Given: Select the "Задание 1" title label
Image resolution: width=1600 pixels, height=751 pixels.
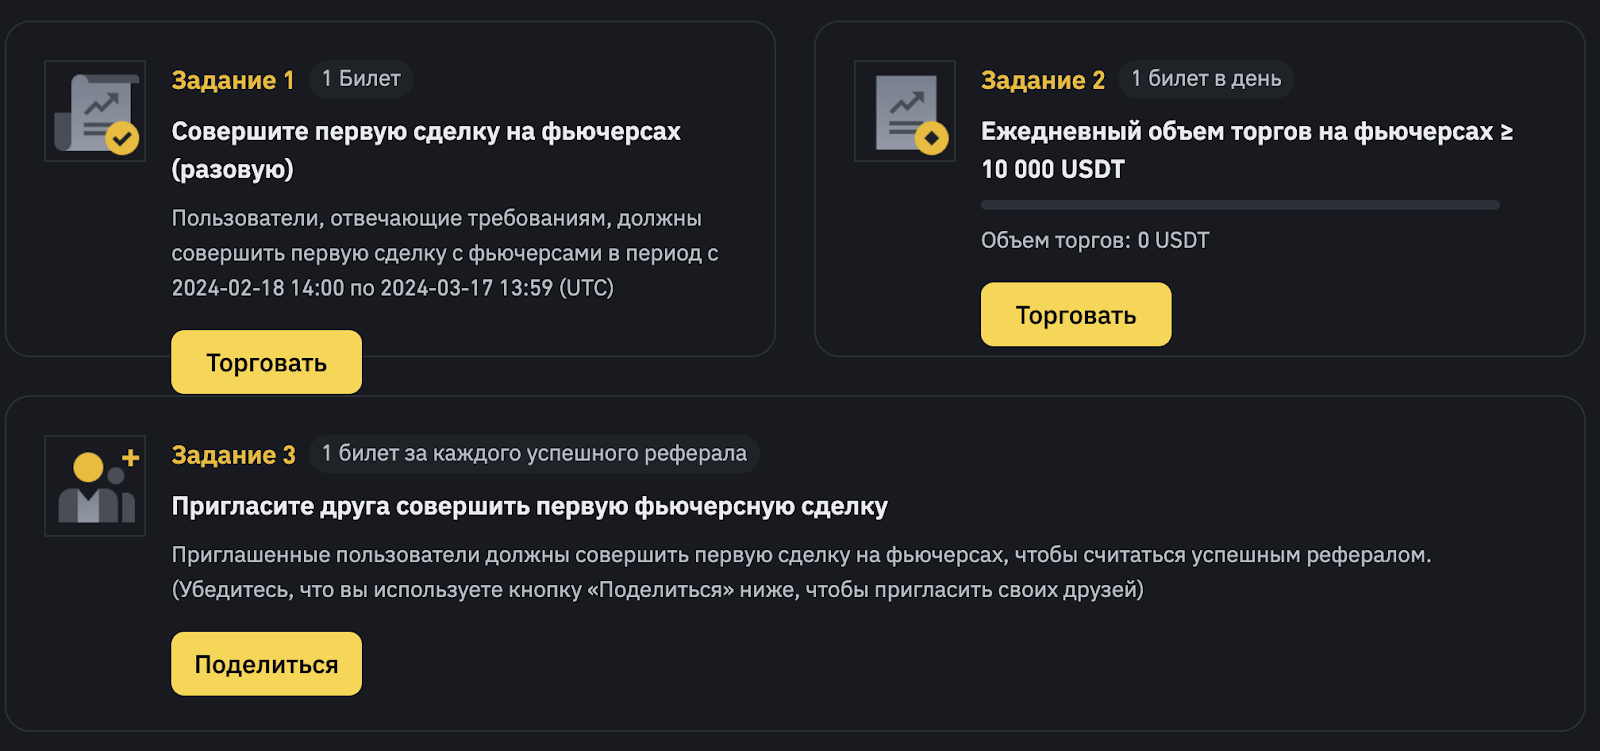Looking at the screenshot, I should coord(233,80).
